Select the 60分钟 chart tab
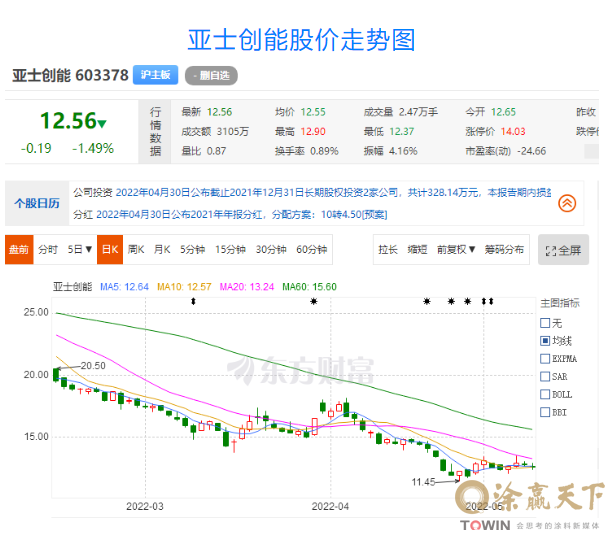Viewport: 610px width, 535px height. click(x=311, y=249)
